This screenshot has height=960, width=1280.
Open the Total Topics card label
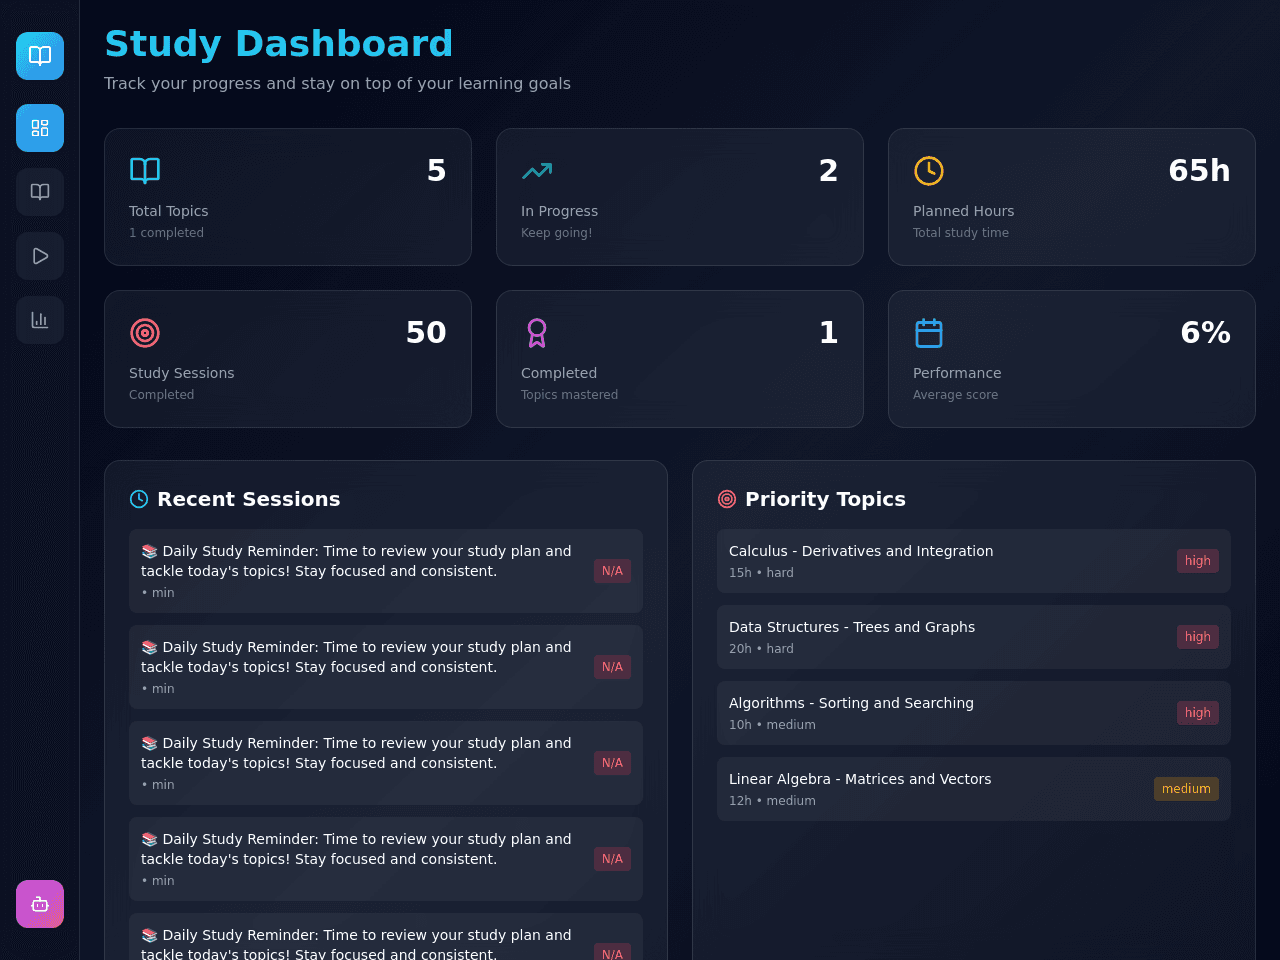tap(169, 211)
